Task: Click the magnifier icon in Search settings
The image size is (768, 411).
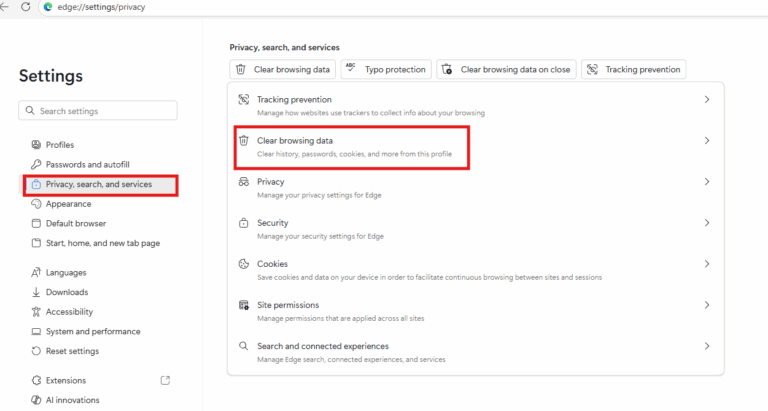Action: [30, 111]
